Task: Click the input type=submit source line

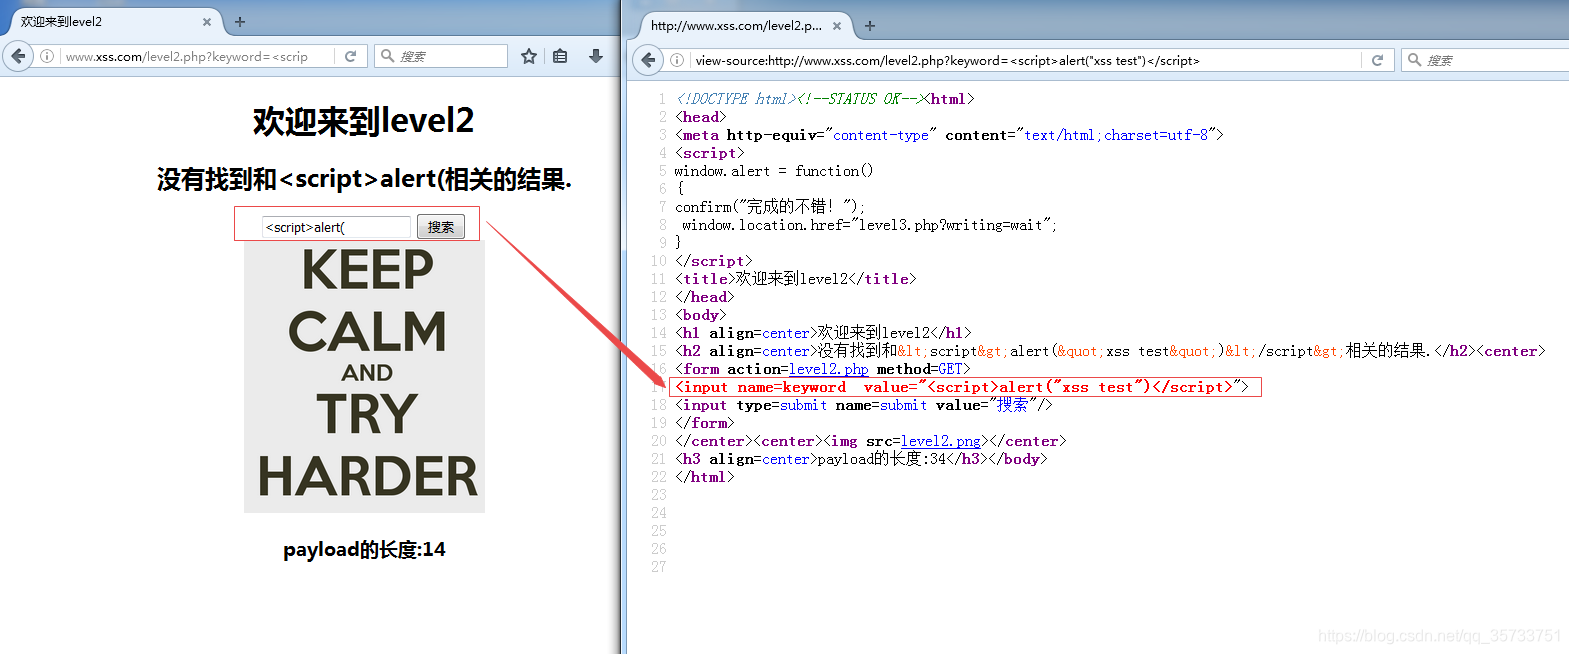Action: (x=864, y=405)
